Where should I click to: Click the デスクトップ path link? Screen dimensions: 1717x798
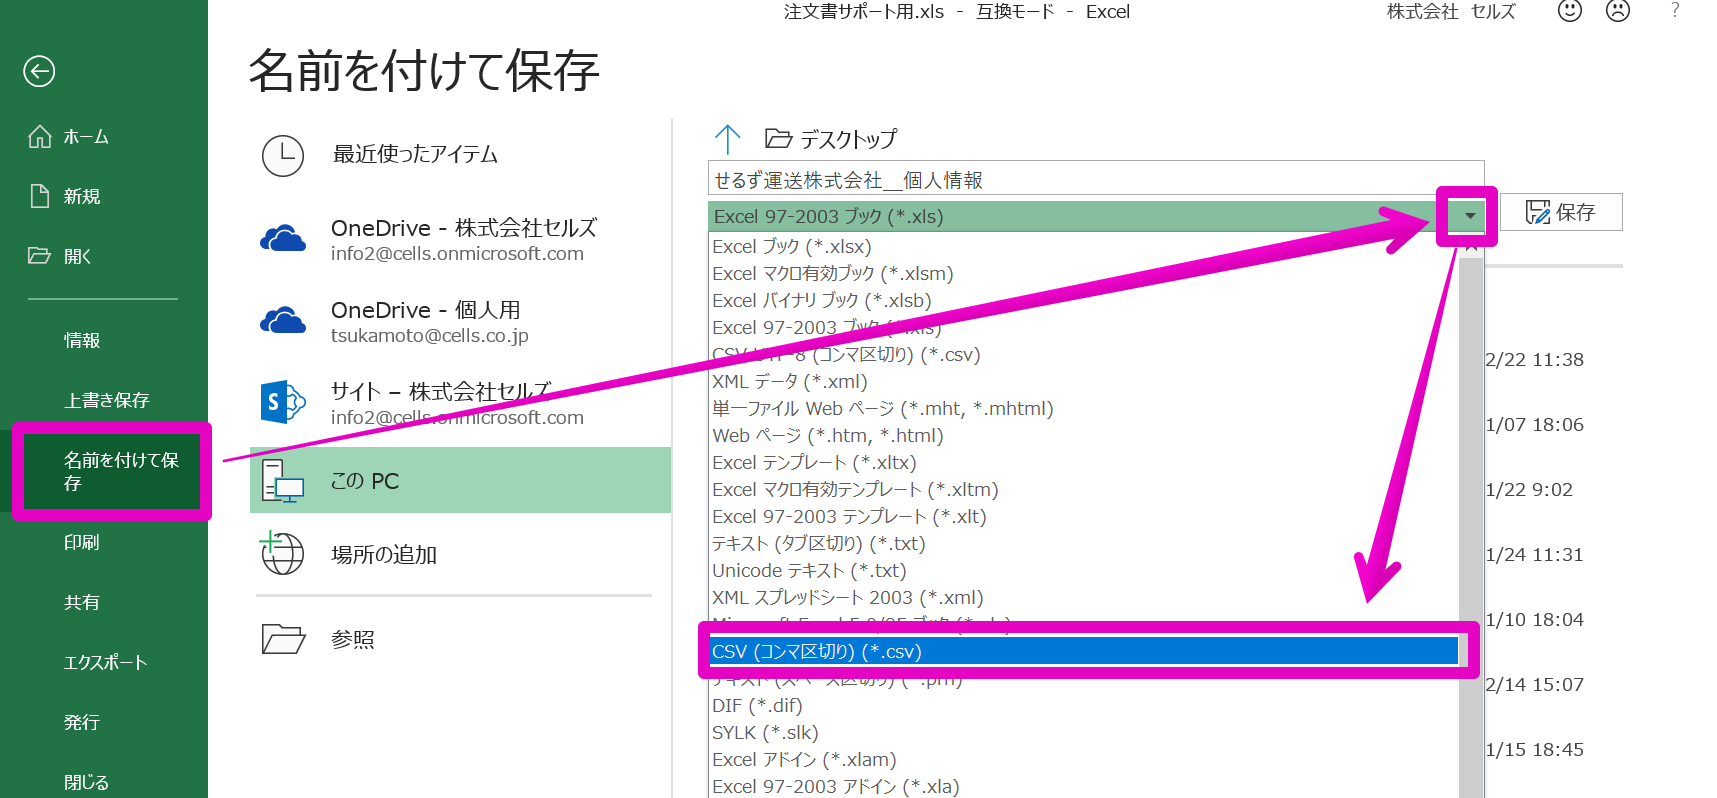click(x=849, y=139)
